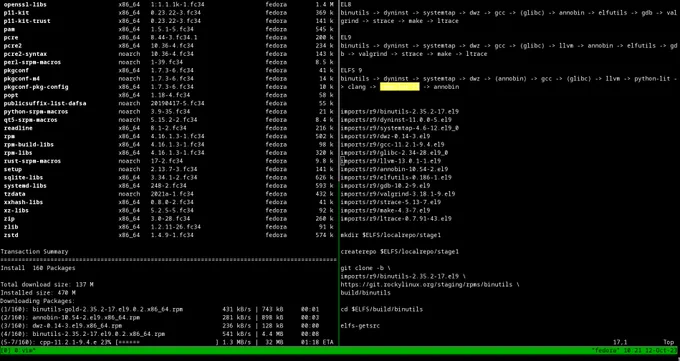Click the 'createrepo $ELFS/localrepo/stage1' line

[399, 252]
